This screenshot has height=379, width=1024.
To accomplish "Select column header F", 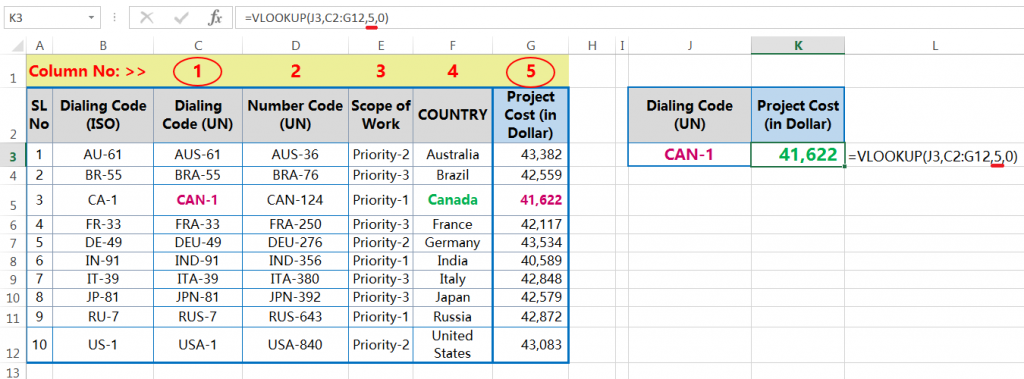I will click(x=453, y=46).
